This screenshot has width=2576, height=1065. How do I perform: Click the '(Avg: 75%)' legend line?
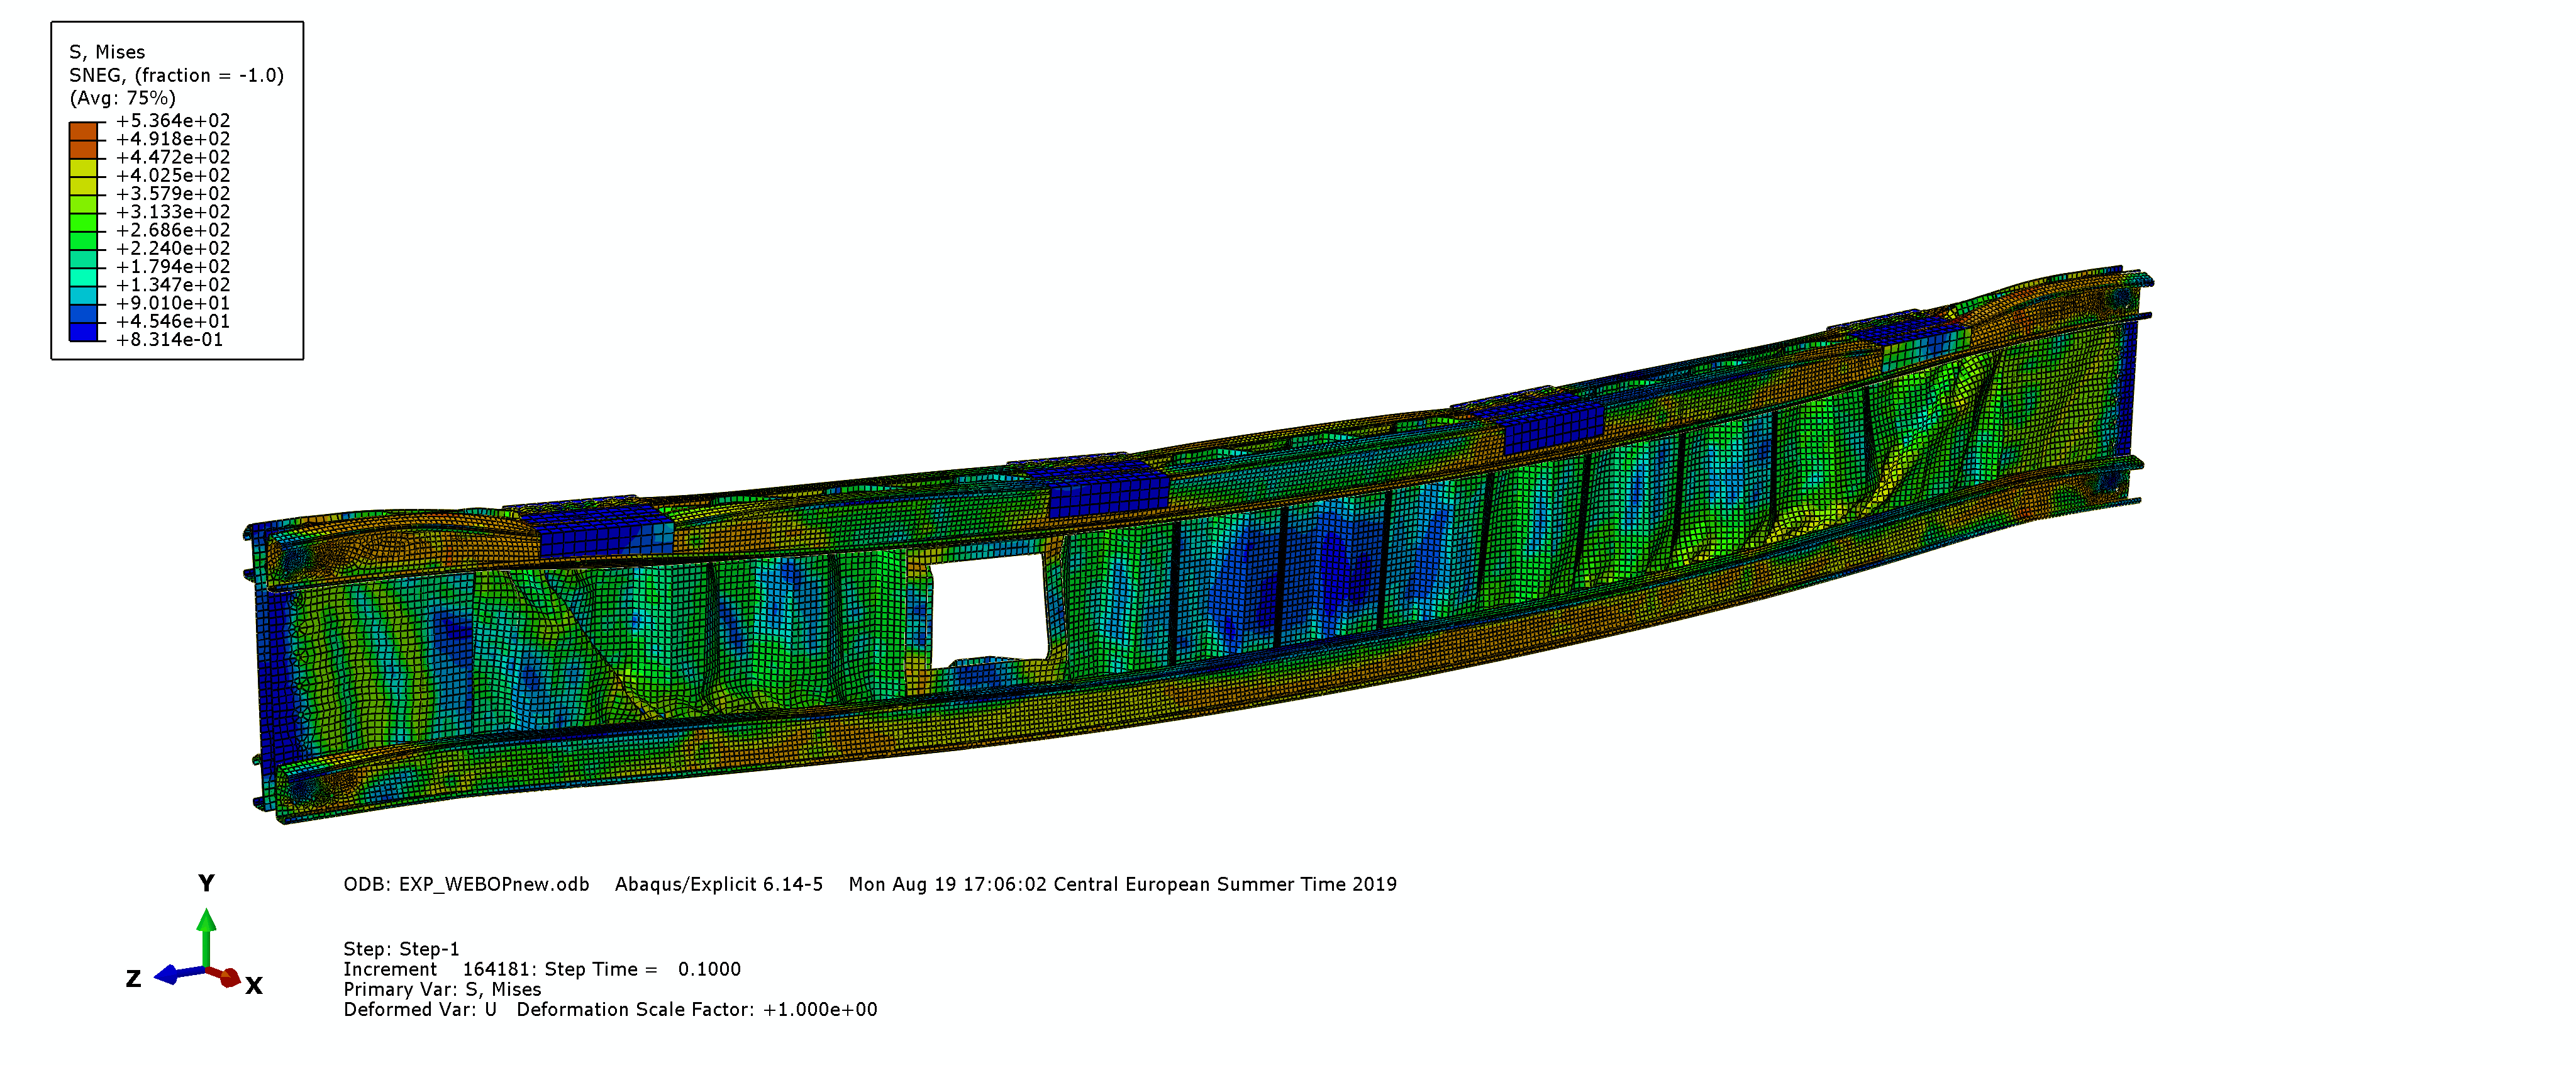(122, 98)
